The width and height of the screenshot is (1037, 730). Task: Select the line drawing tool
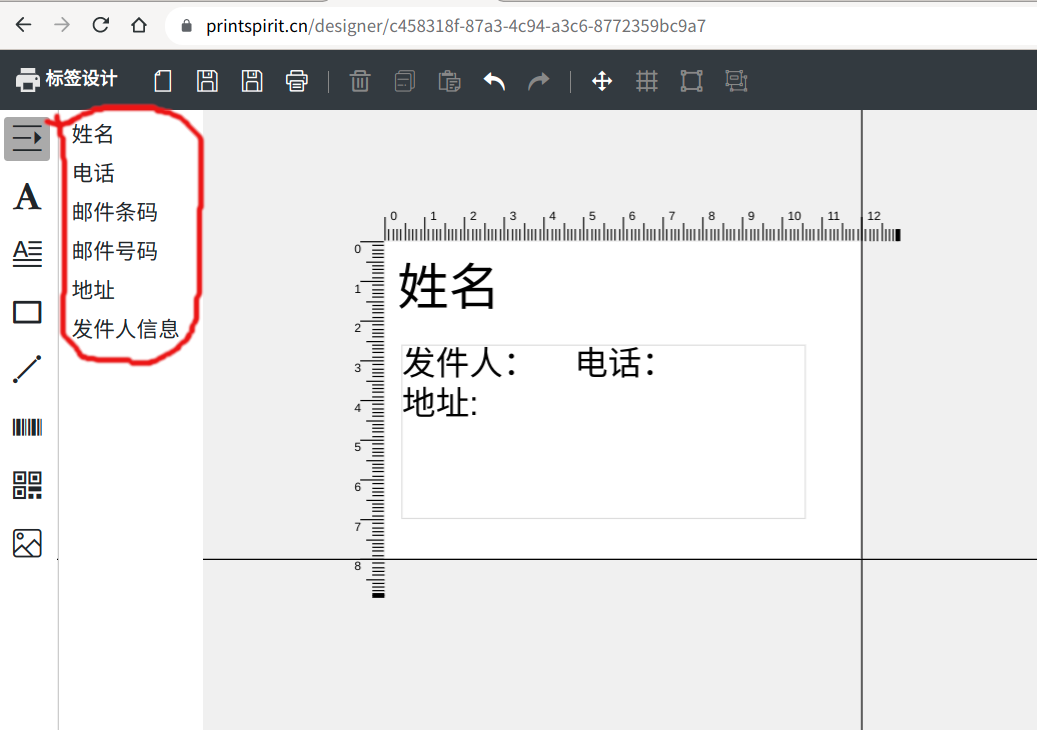coord(27,369)
